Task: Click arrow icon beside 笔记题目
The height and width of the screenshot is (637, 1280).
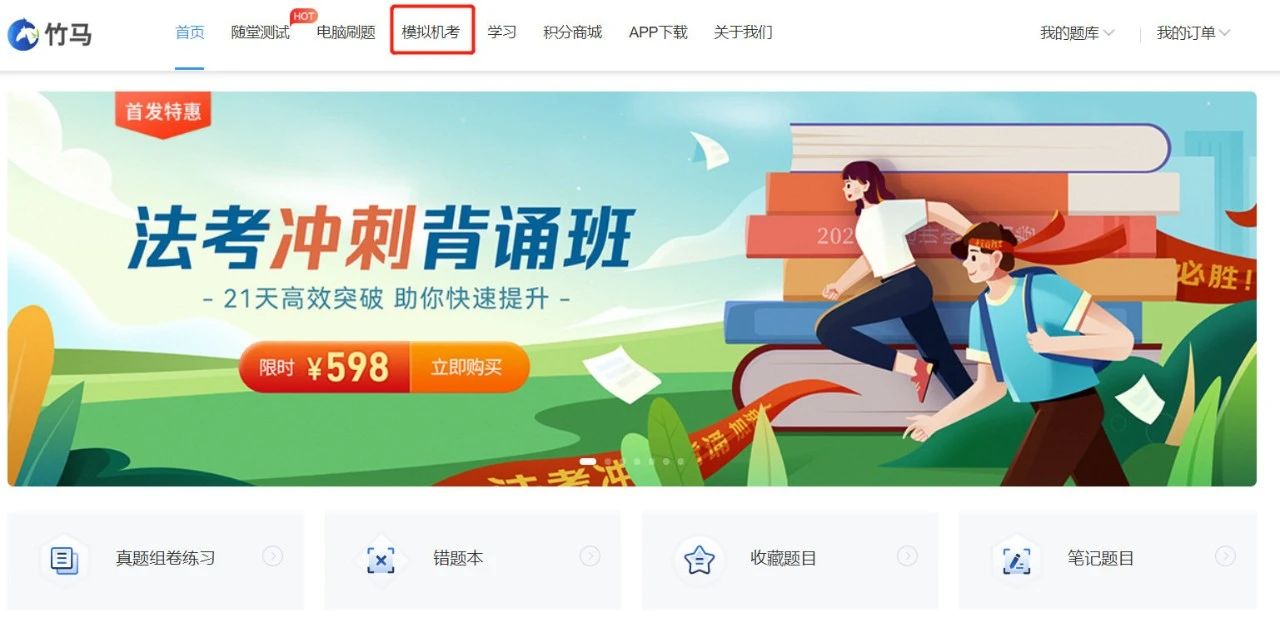Action: click(1225, 556)
